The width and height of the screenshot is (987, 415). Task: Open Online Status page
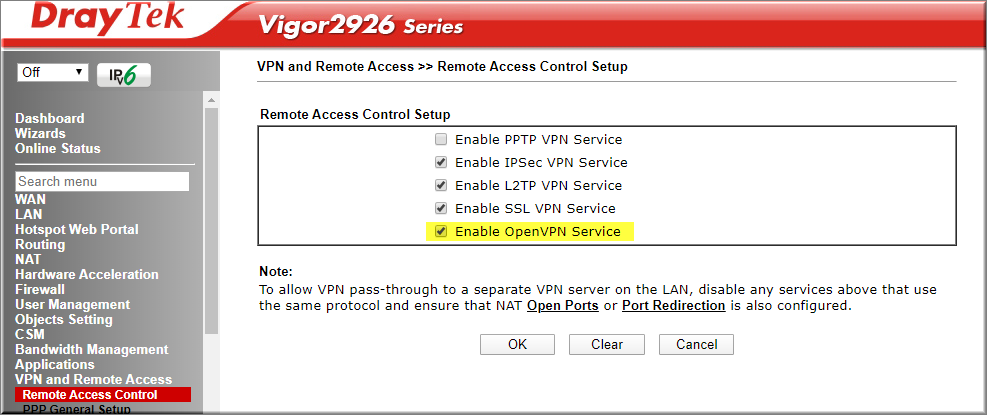point(58,149)
